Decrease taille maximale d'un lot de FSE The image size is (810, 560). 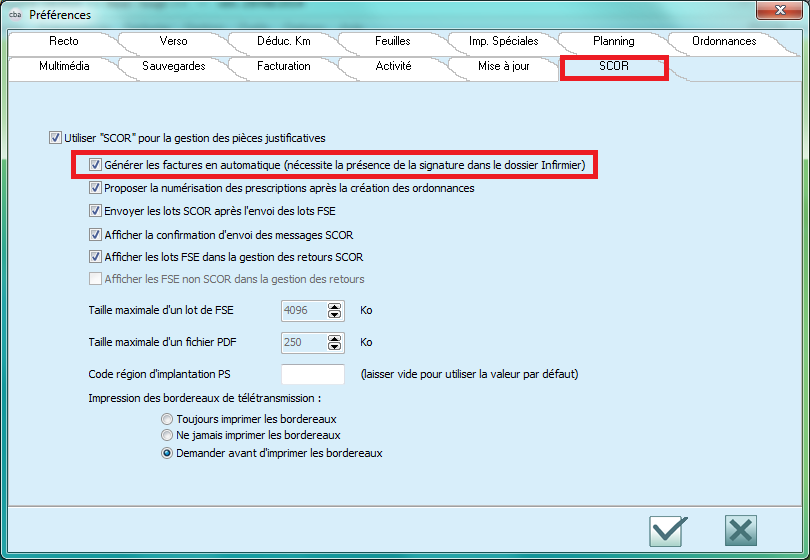334,314
